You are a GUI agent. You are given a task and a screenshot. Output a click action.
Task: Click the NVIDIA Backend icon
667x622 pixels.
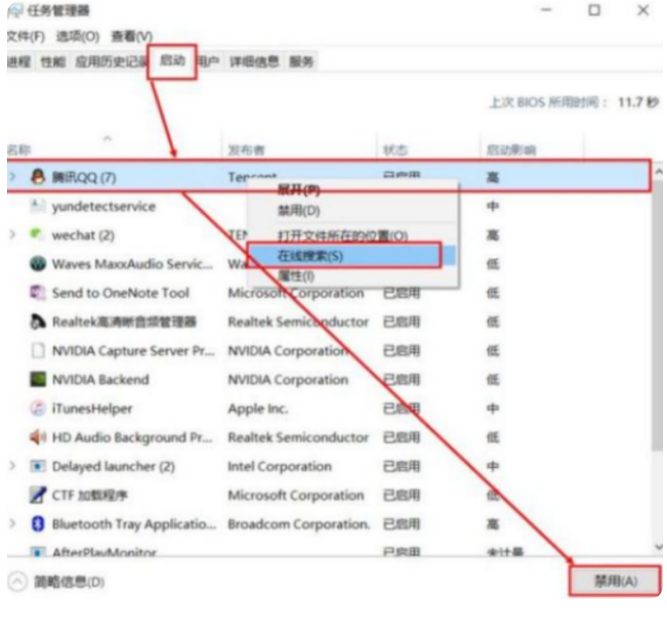coord(38,380)
